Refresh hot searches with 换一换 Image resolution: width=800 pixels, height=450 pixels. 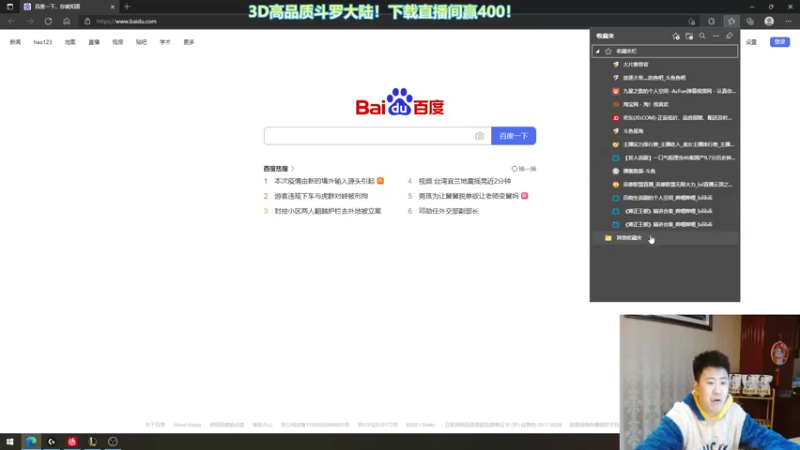(x=524, y=169)
